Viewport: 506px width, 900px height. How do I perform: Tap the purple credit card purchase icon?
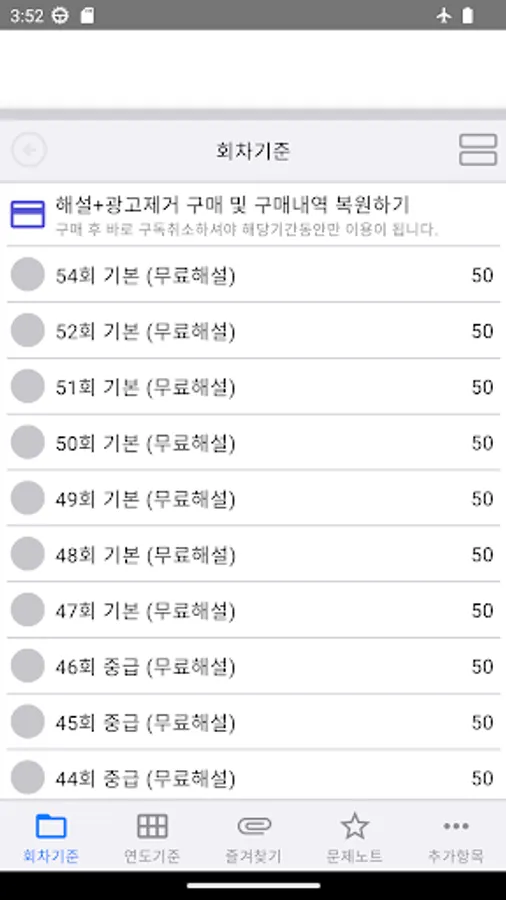click(x=28, y=214)
